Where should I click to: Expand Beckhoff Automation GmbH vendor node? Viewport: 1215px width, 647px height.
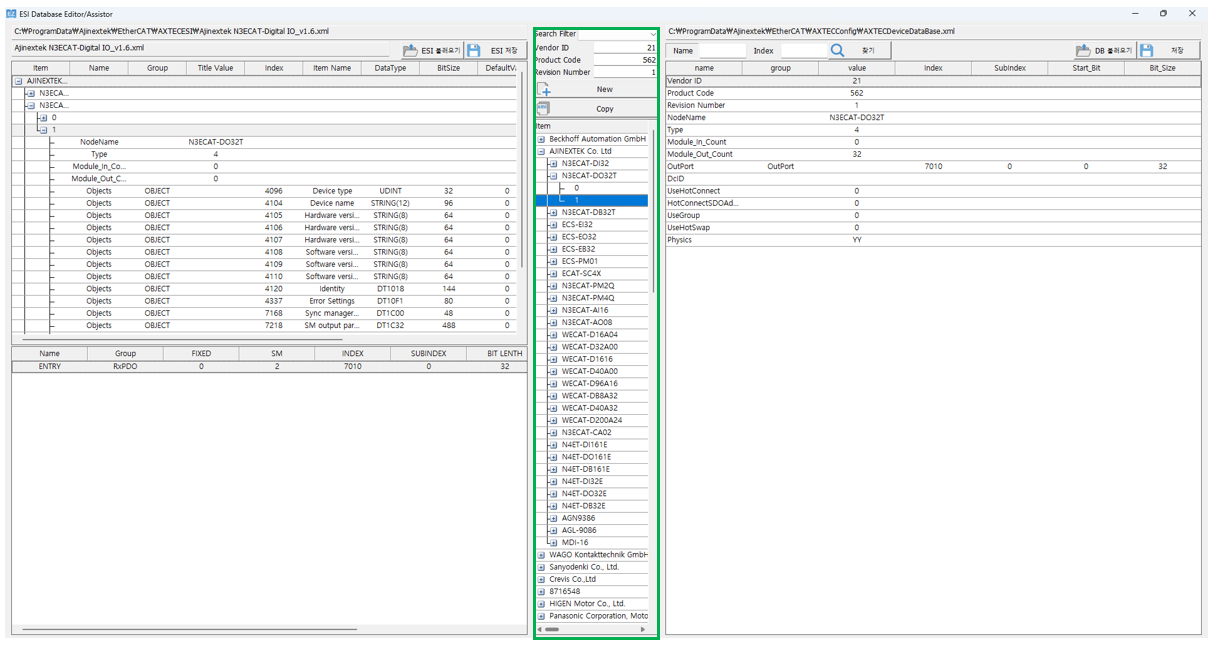click(541, 139)
